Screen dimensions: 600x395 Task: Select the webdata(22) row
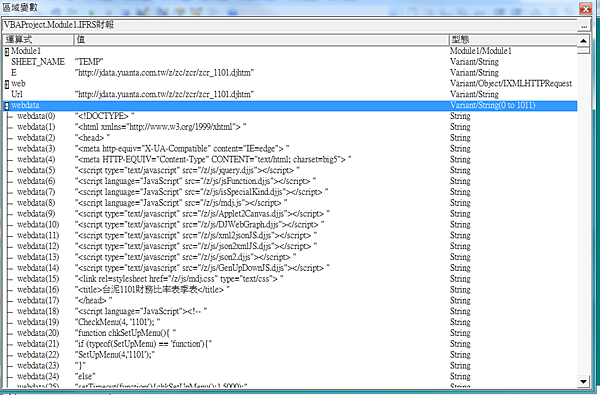tap(290, 355)
